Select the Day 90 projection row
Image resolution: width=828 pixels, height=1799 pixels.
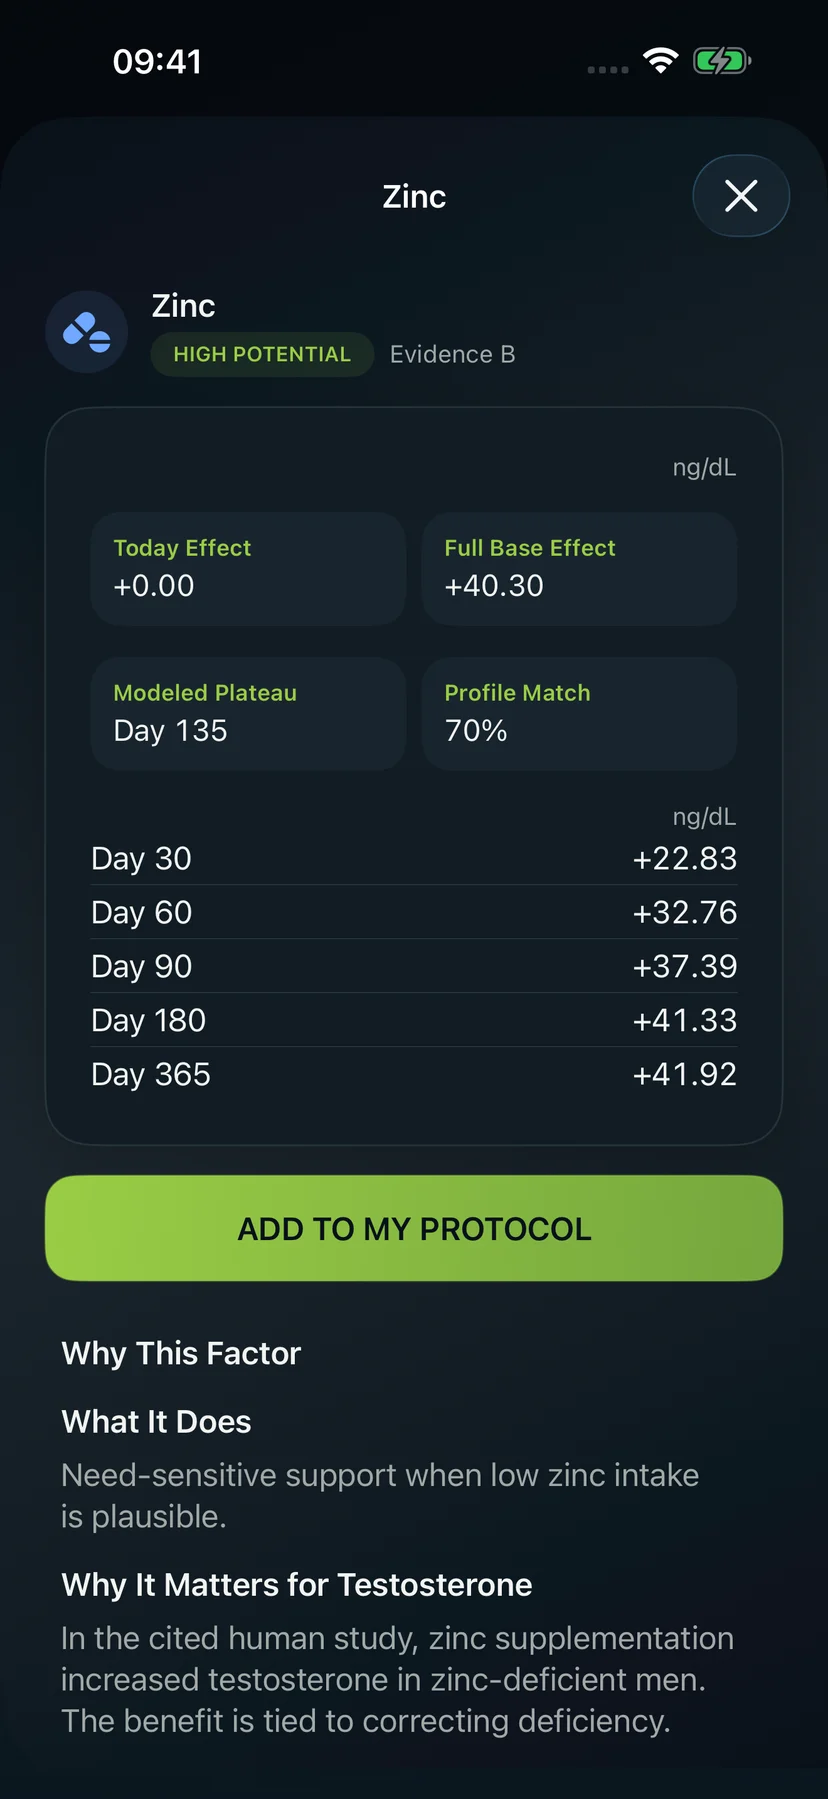point(414,966)
